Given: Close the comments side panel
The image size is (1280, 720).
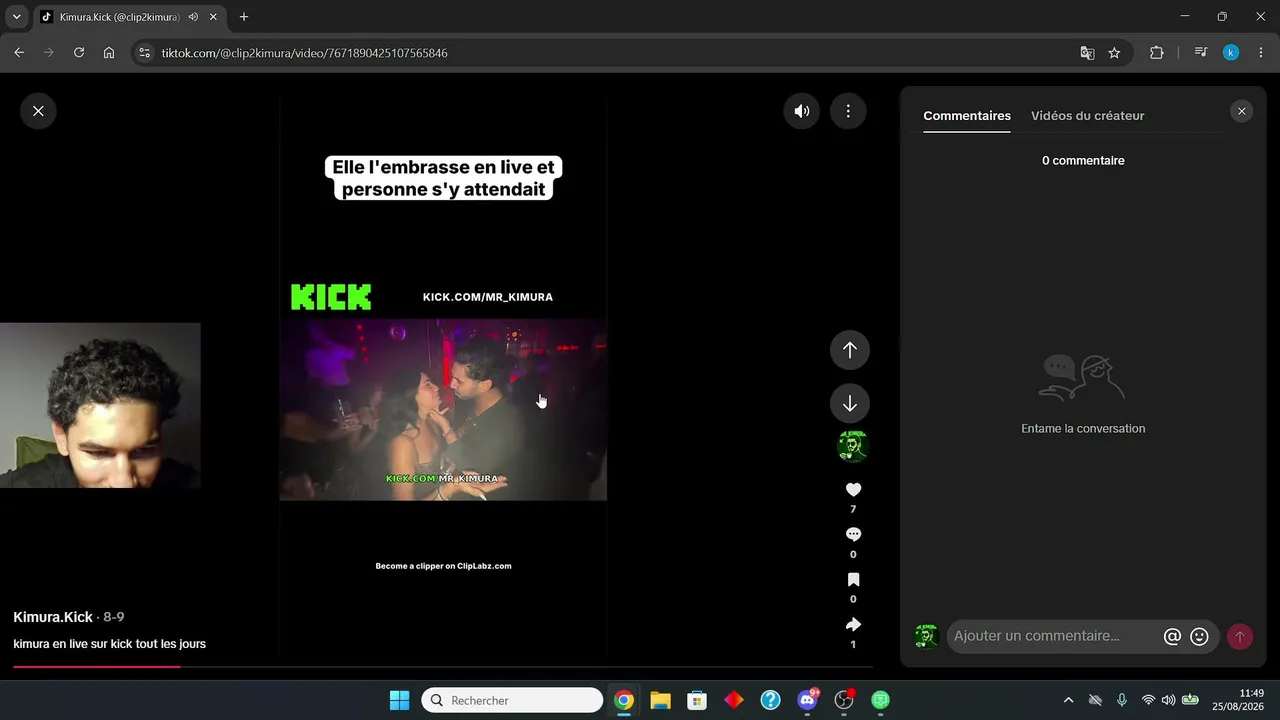Looking at the screenshot, I should pyautogui.click(x=1242, y=111).
